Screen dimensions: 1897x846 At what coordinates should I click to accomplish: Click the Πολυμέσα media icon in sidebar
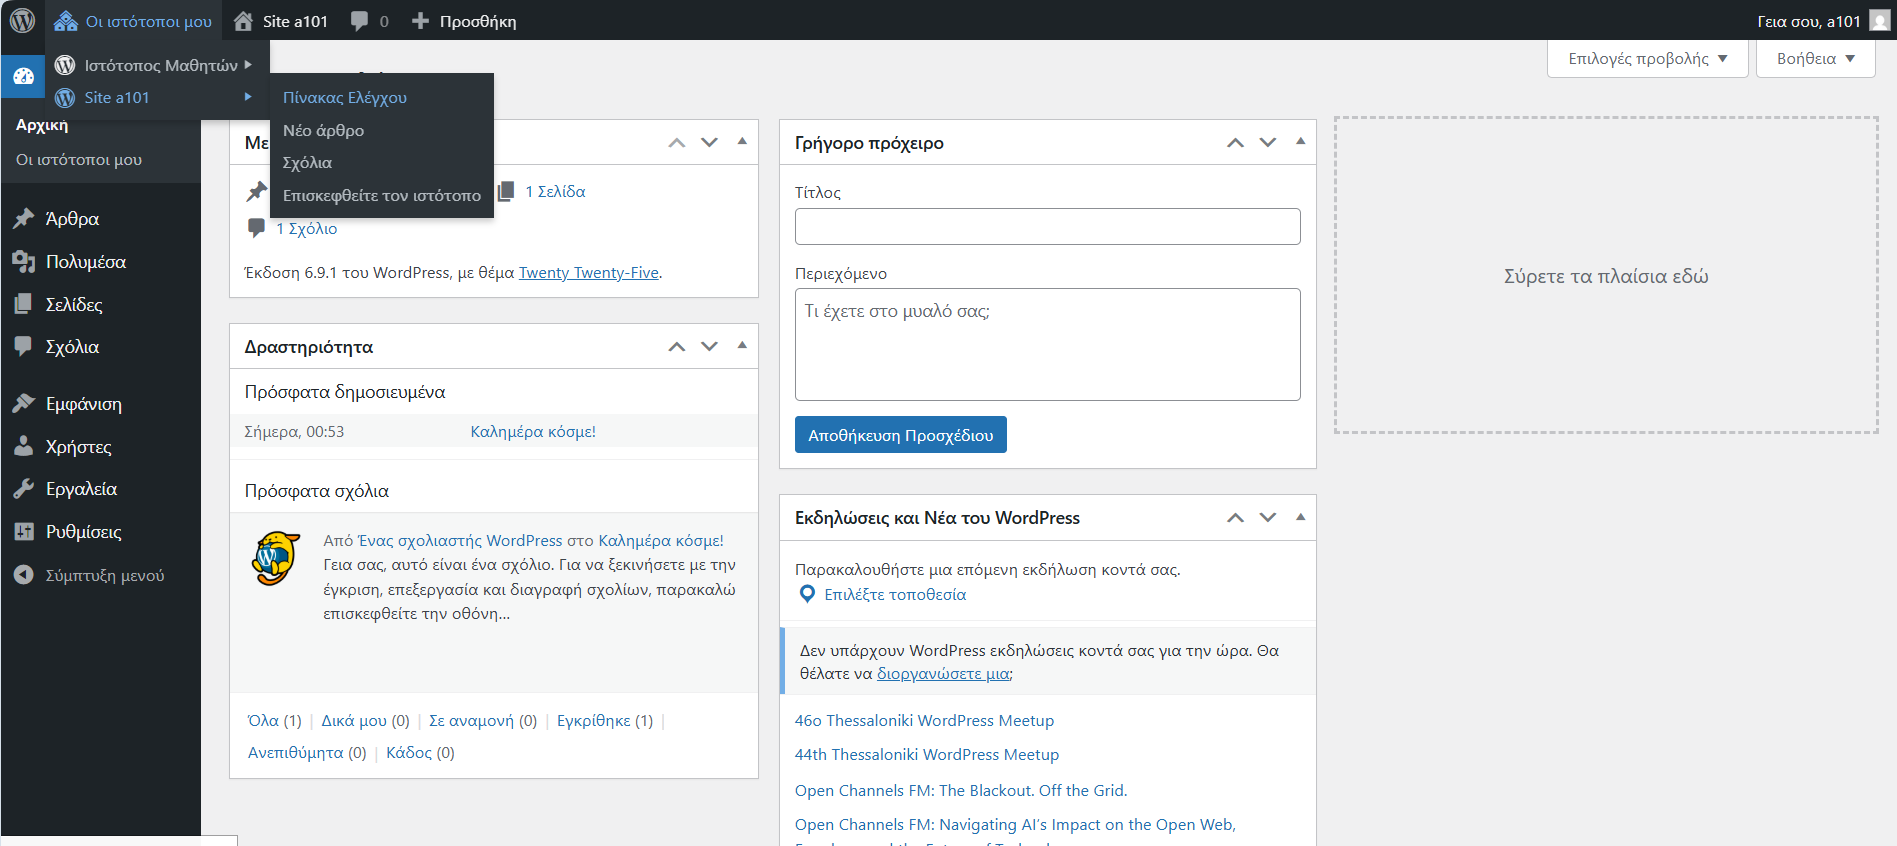(24, 262)
